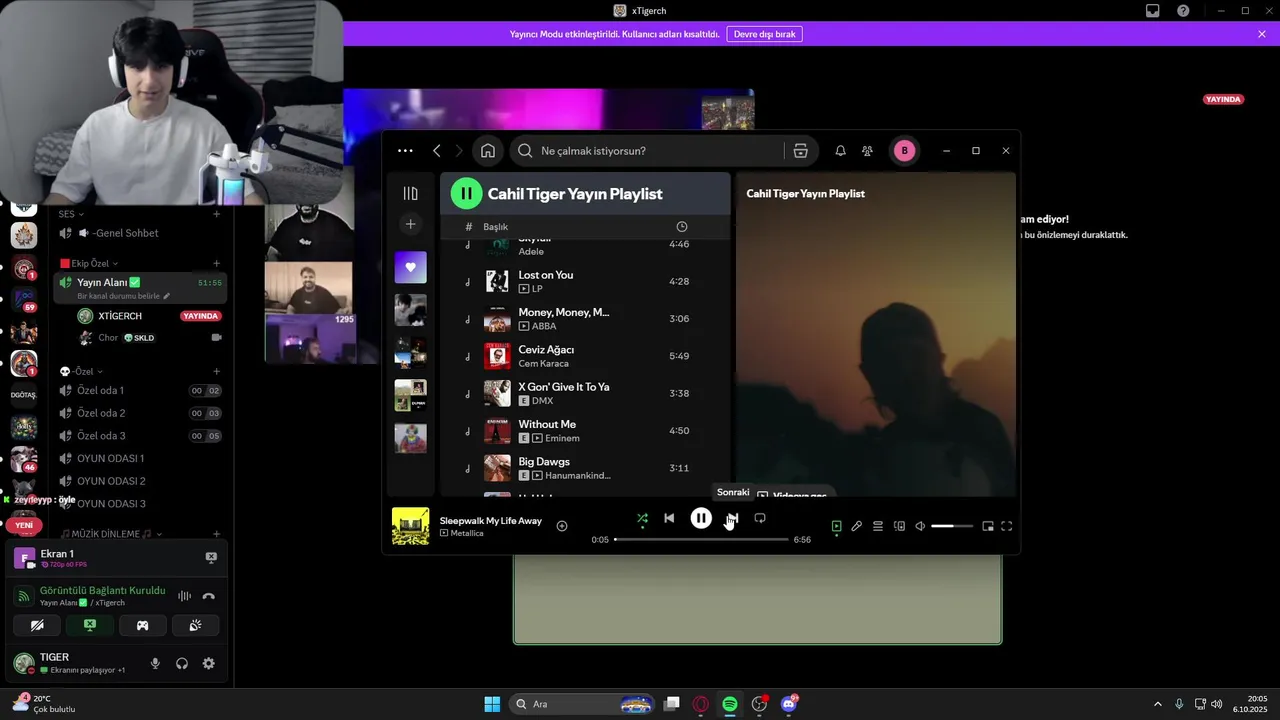Toggle shuffle in Spotify player
The height and width of the screenshot is (720, 1280).
point(642,518)
